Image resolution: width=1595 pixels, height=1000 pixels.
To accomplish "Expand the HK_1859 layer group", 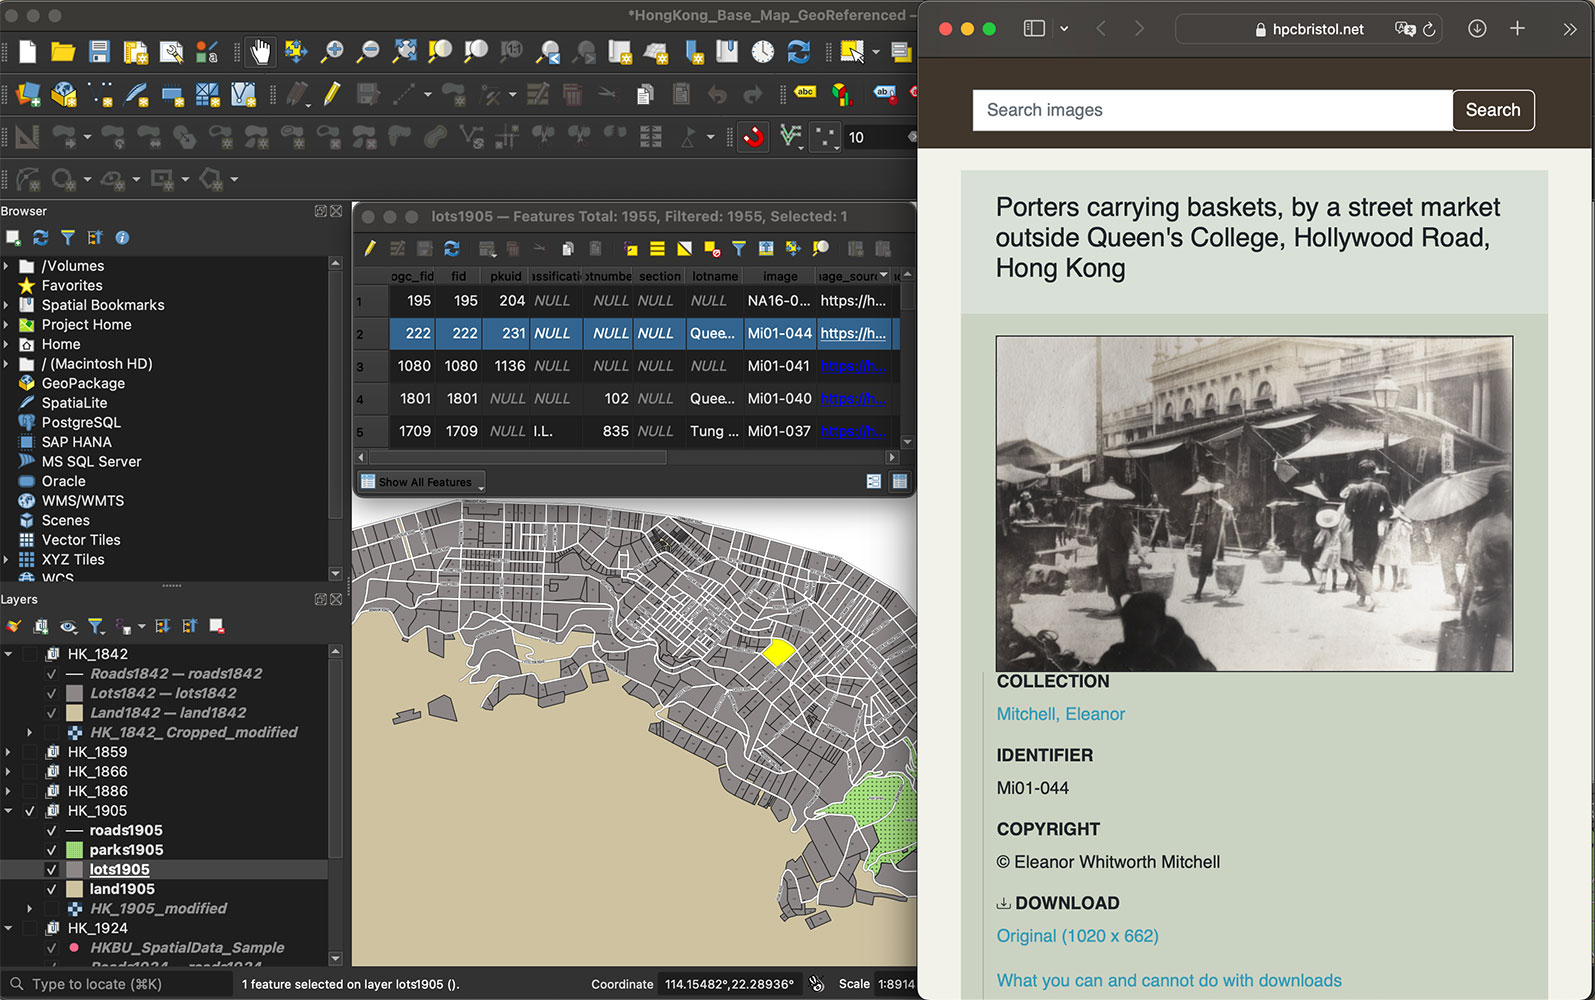I will click(9, 752).
